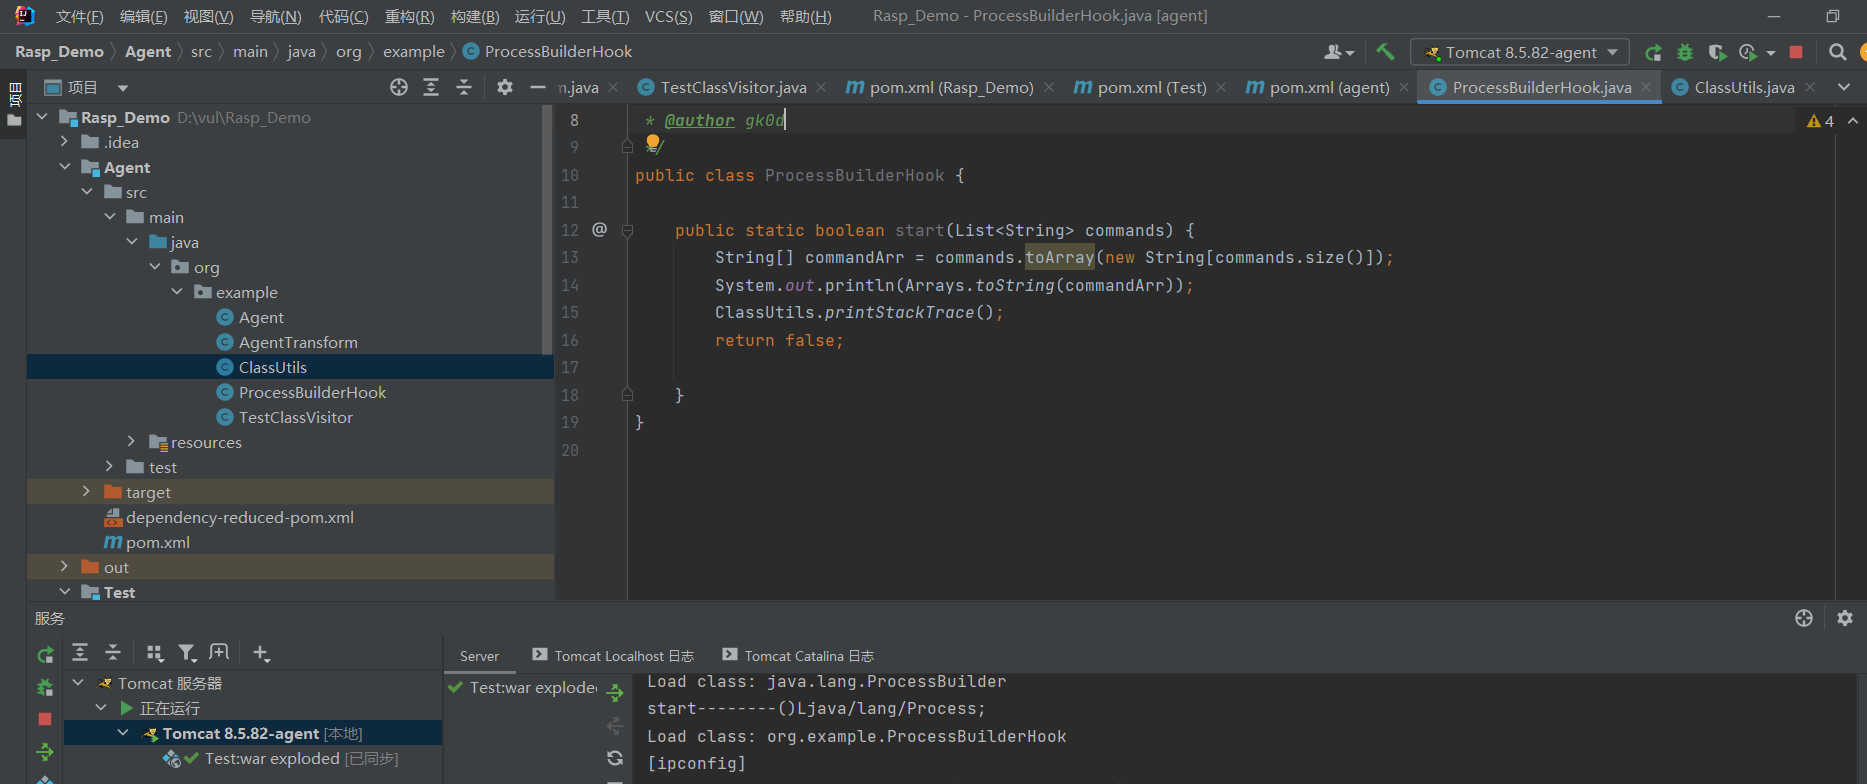
Task: Click Expand All icon in Project panel
Action: 431,87
